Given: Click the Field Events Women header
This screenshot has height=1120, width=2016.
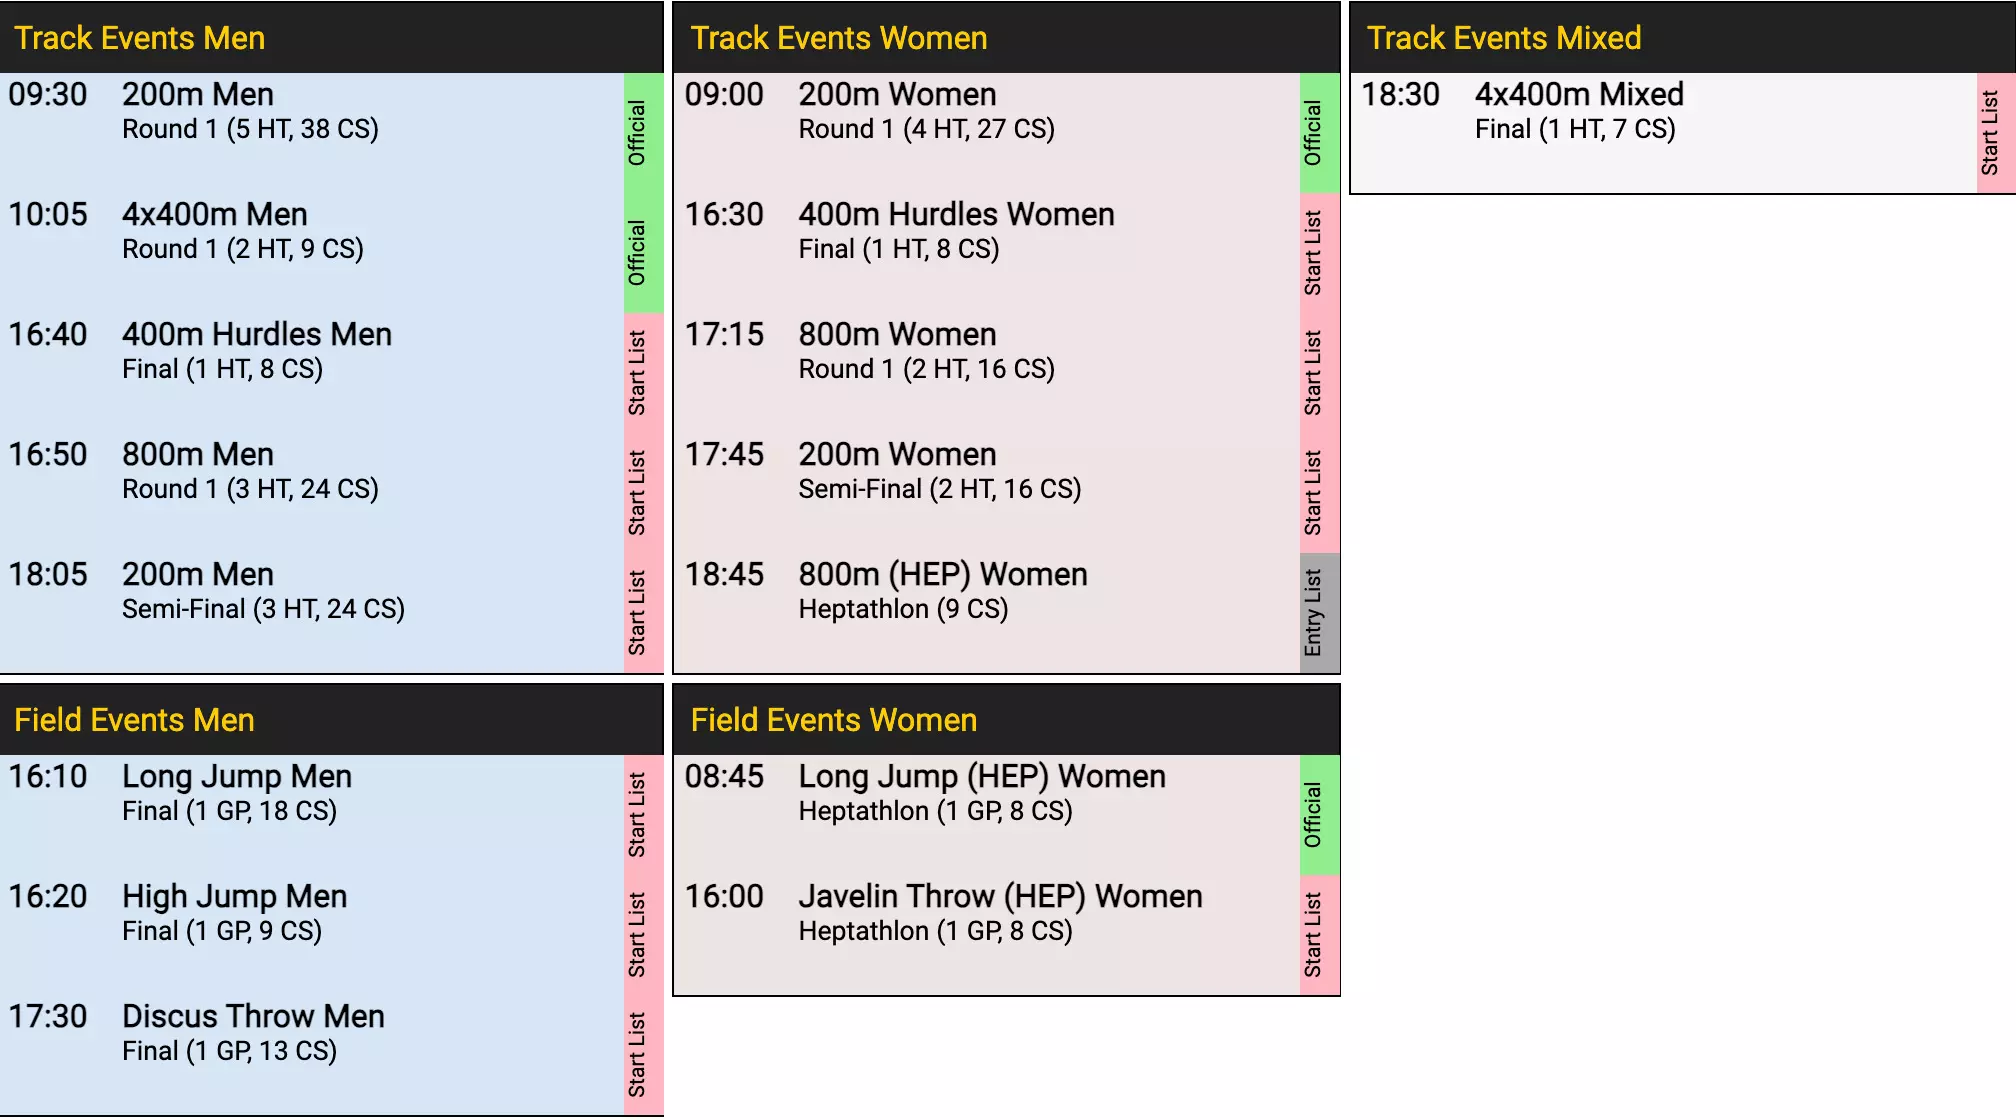Looking at the screenshot, I should (x=833, y=720).
